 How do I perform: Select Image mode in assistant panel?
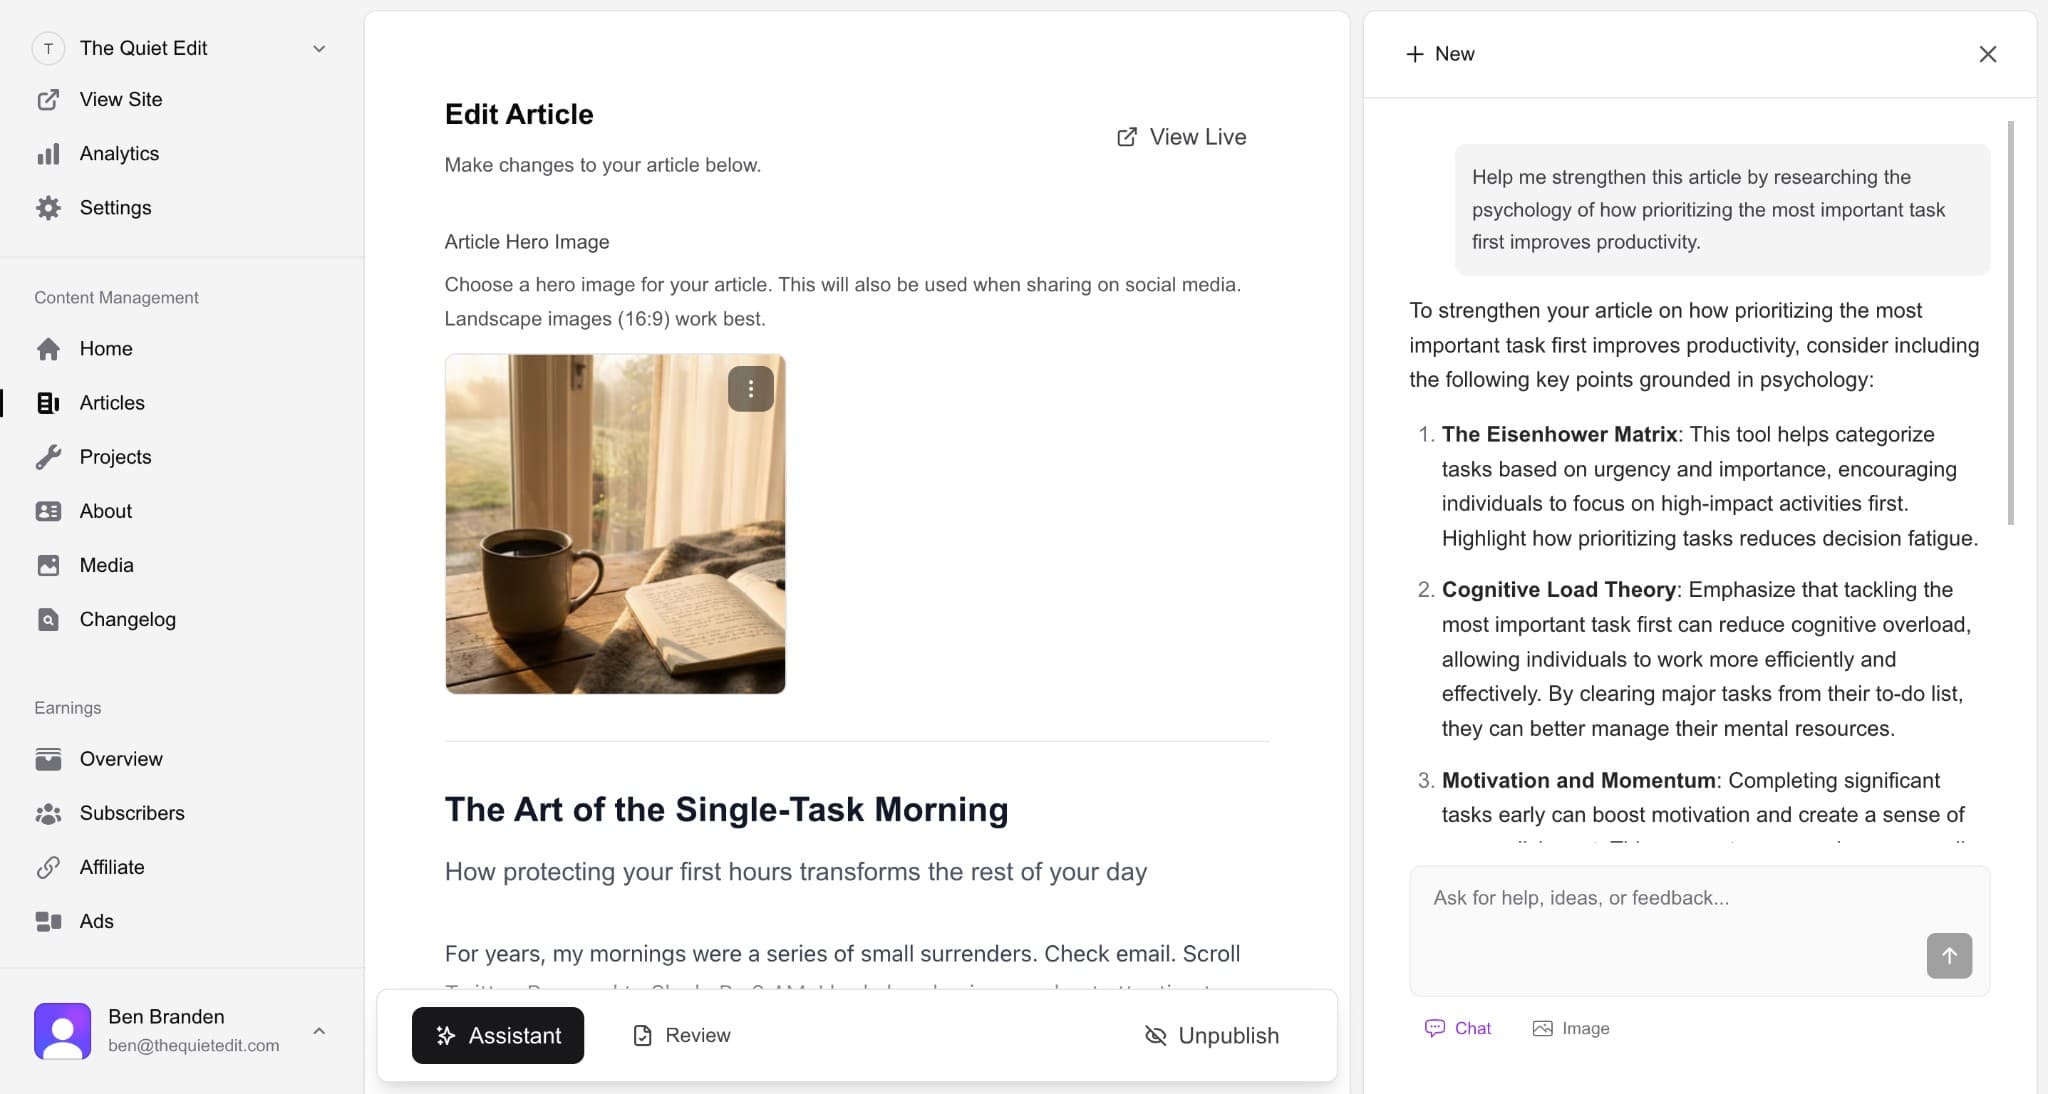pos(1569,1028)
